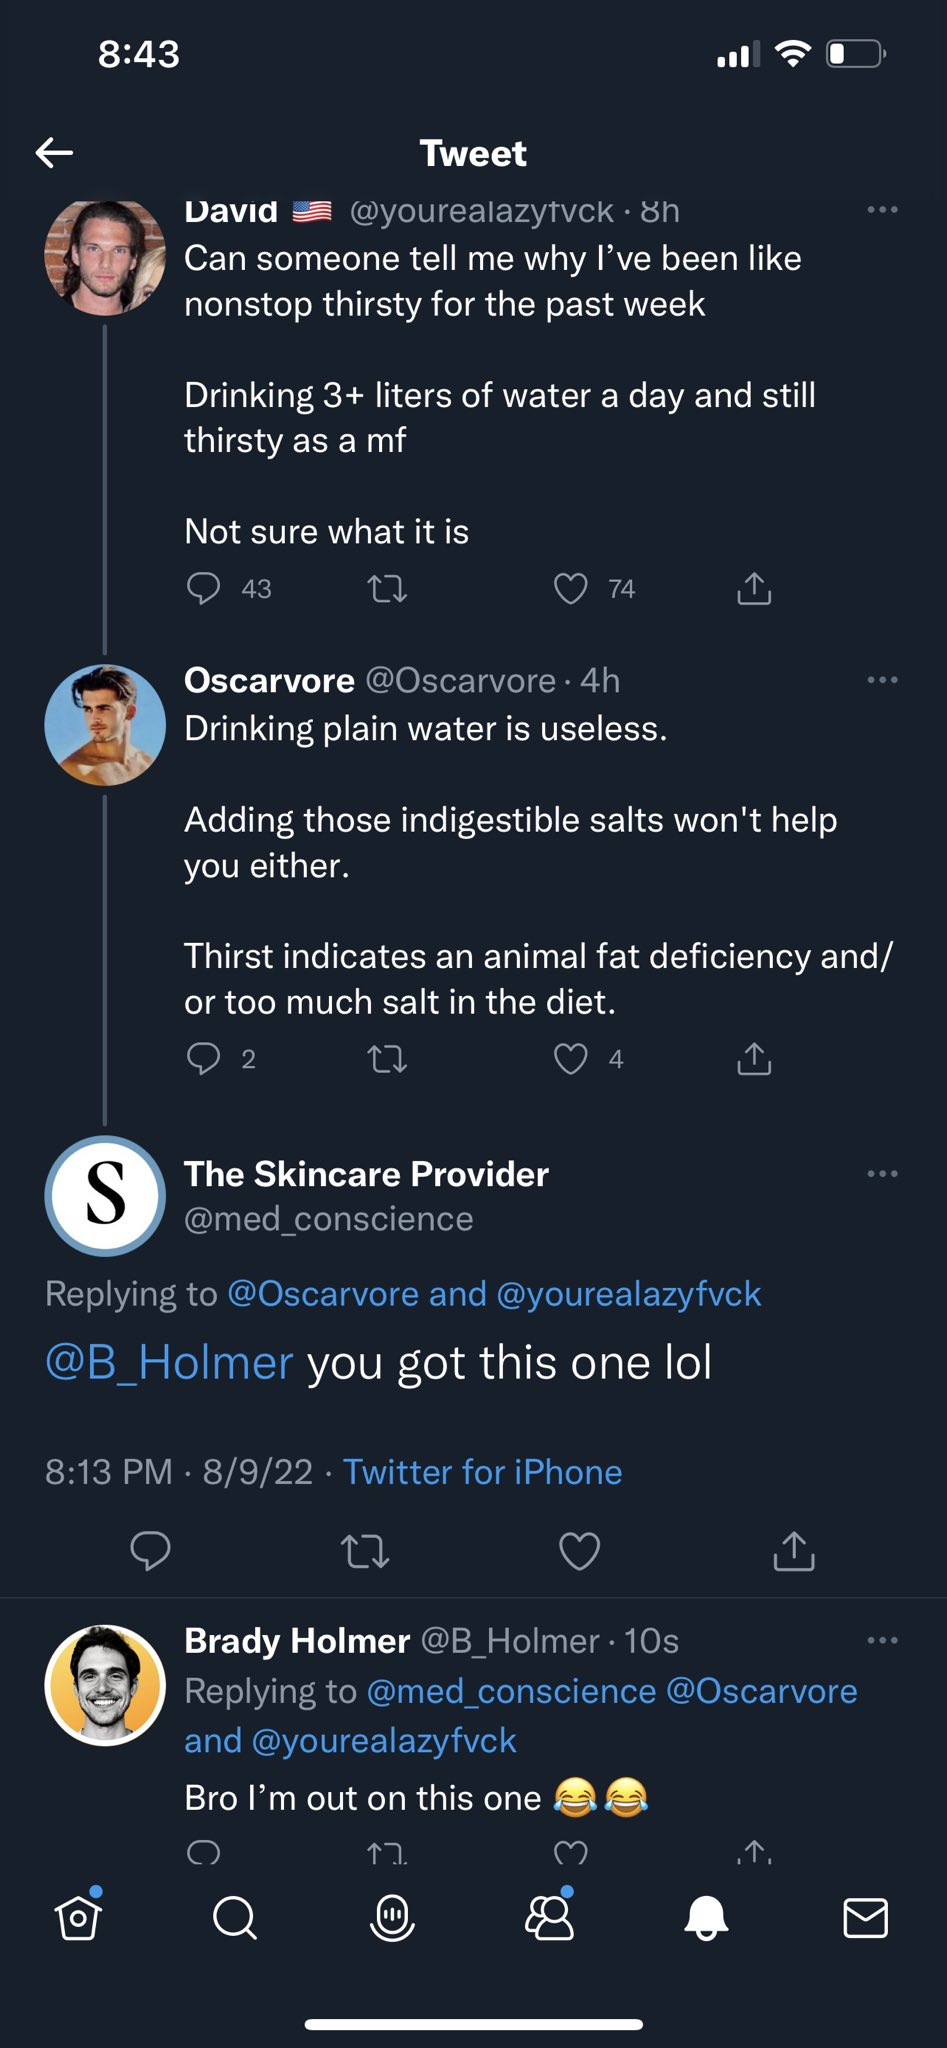Share The Skincare Provider's main tweet
The image size is (947, 2048).
794,1551
